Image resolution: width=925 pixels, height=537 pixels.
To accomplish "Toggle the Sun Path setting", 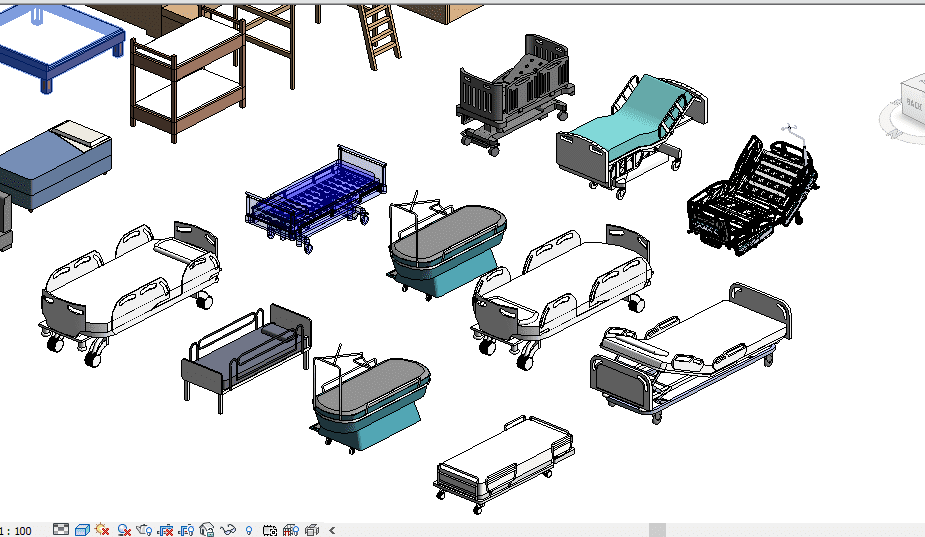I will (102, 530).
